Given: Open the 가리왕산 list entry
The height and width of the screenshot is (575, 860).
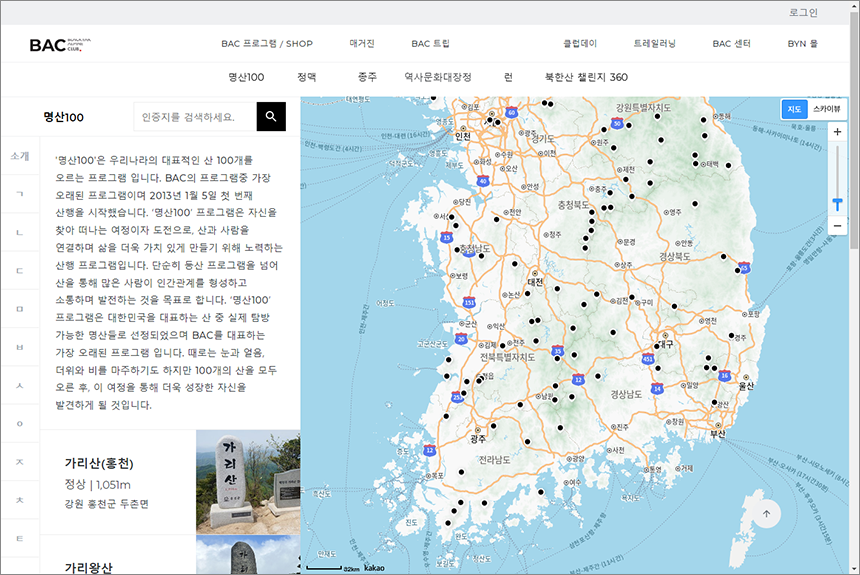Looking at the screenshot, I should [x=88, y=568].
